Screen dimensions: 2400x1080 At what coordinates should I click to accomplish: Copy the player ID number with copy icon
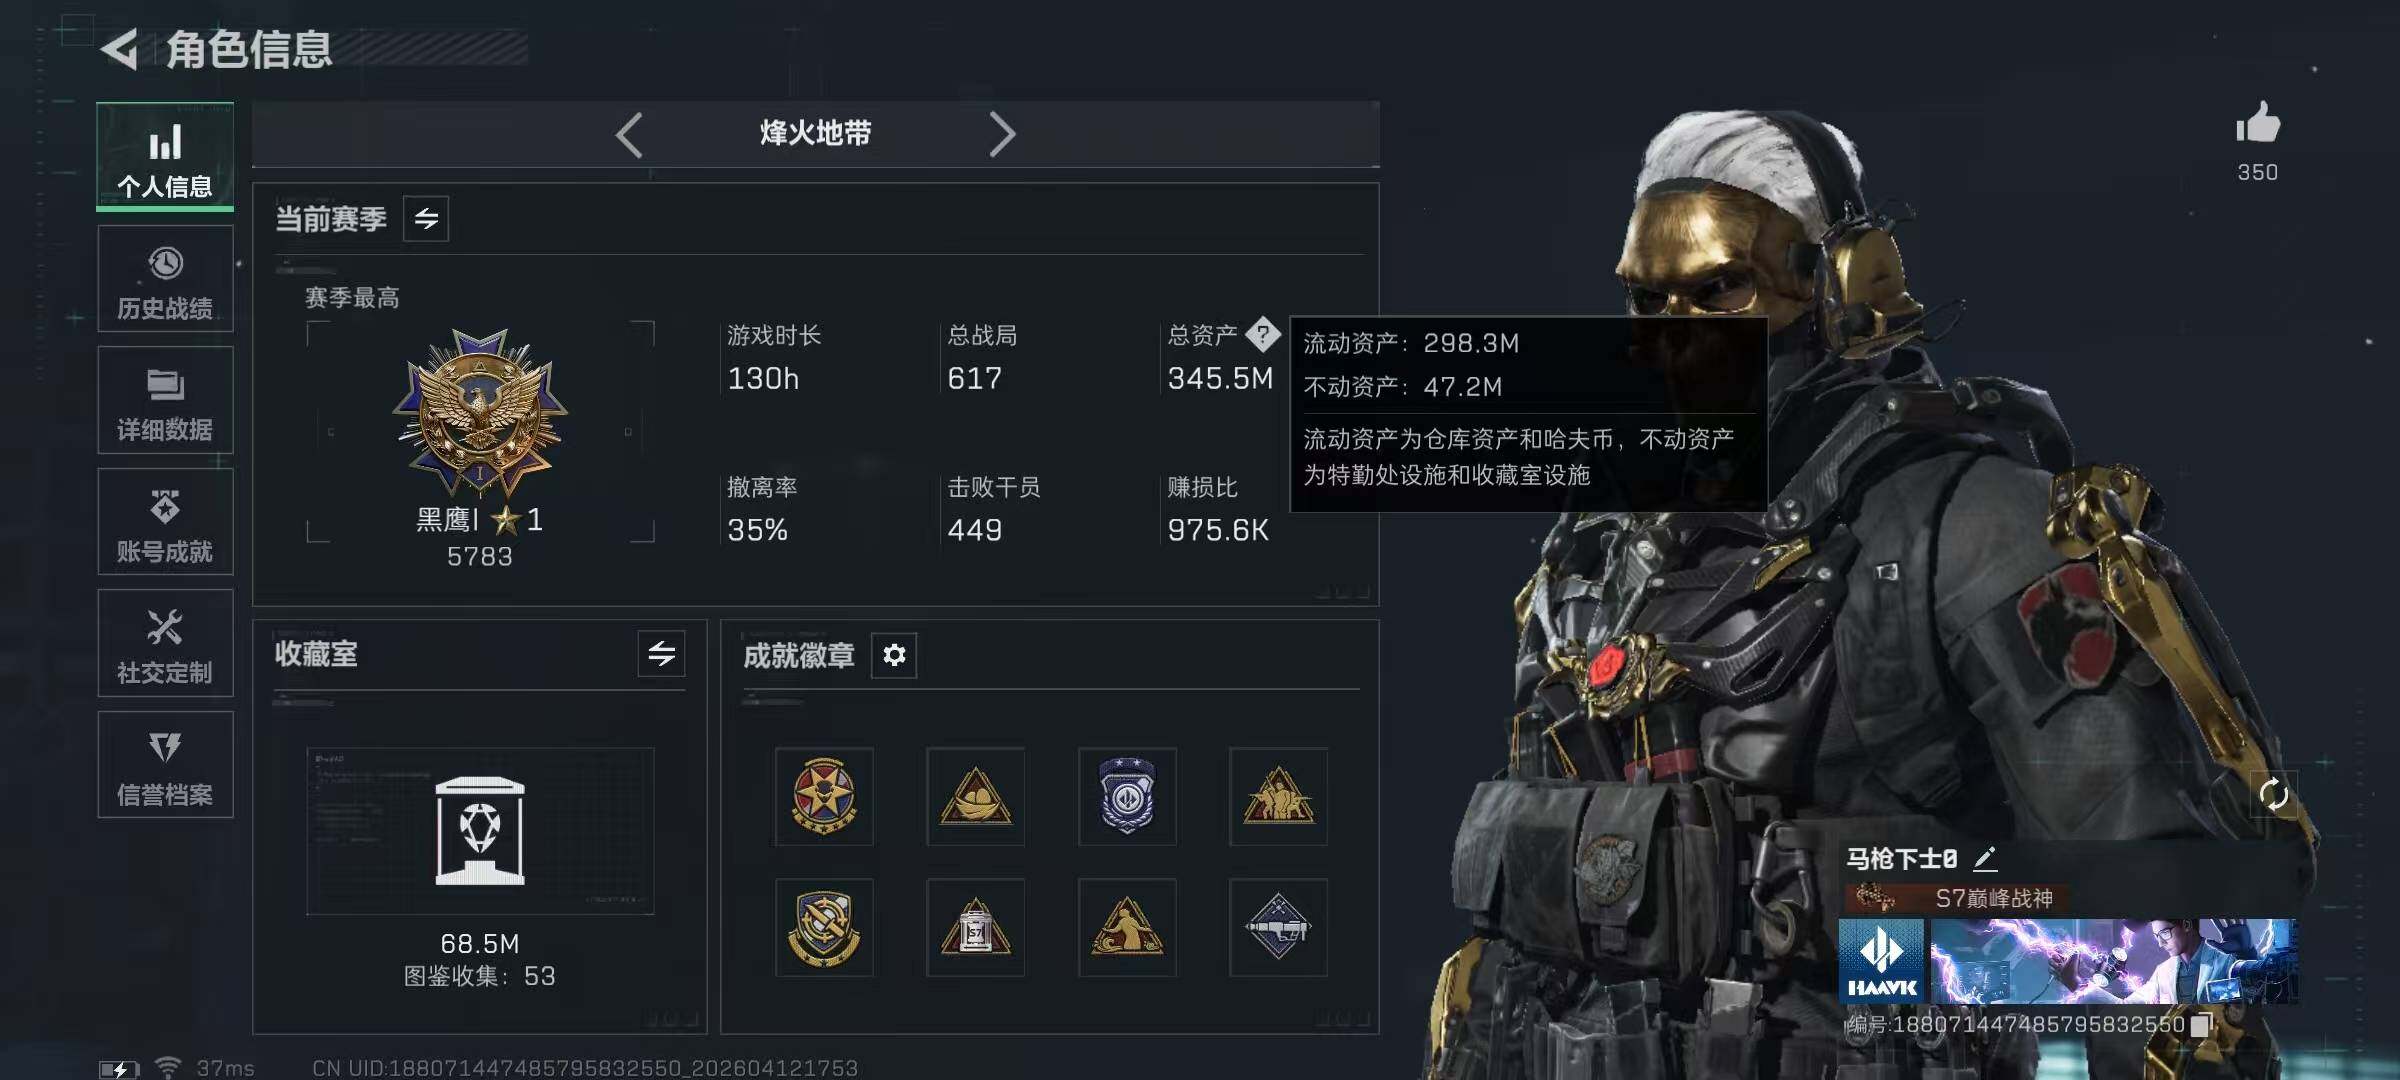tap(2200, 1025)
